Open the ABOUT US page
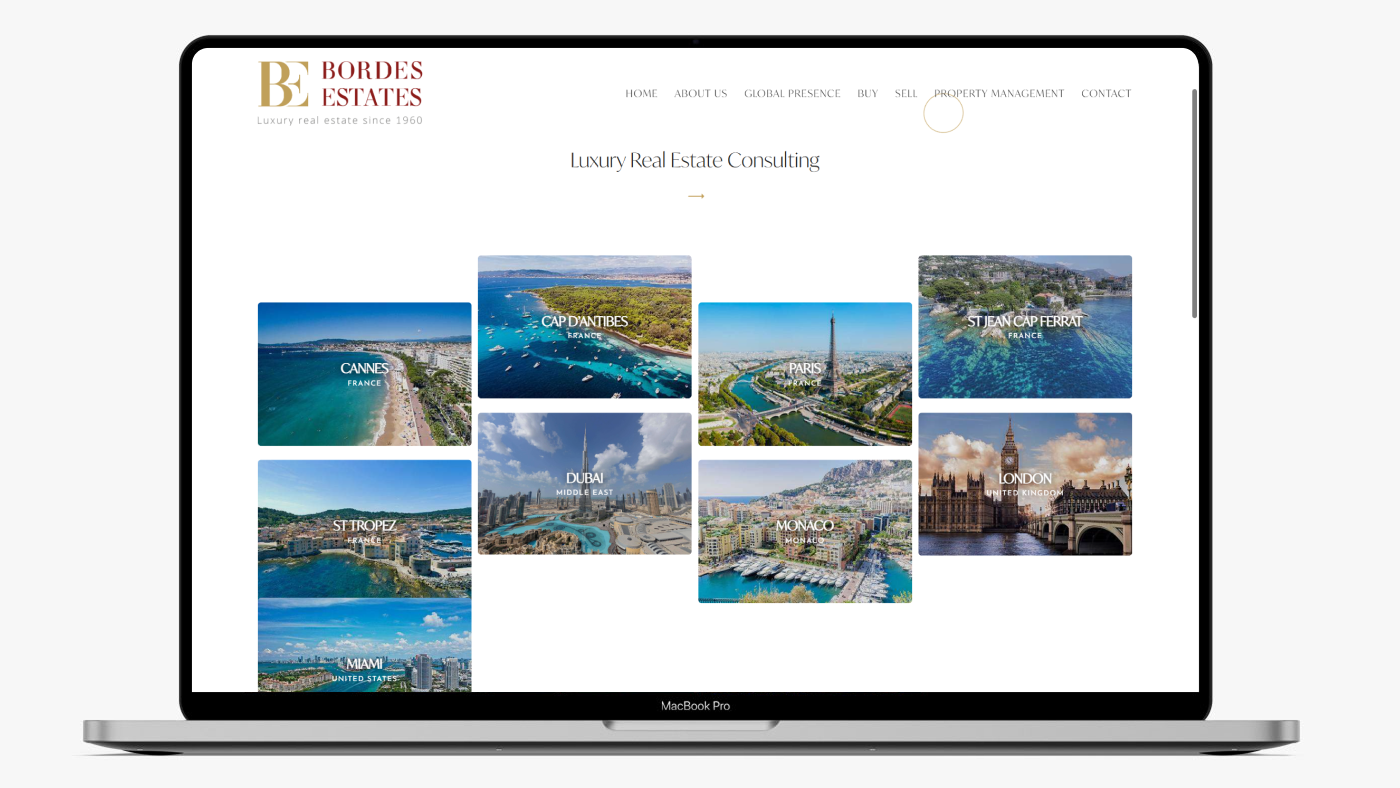Screen dimensions: 1400x788 [x=700, y=93]
